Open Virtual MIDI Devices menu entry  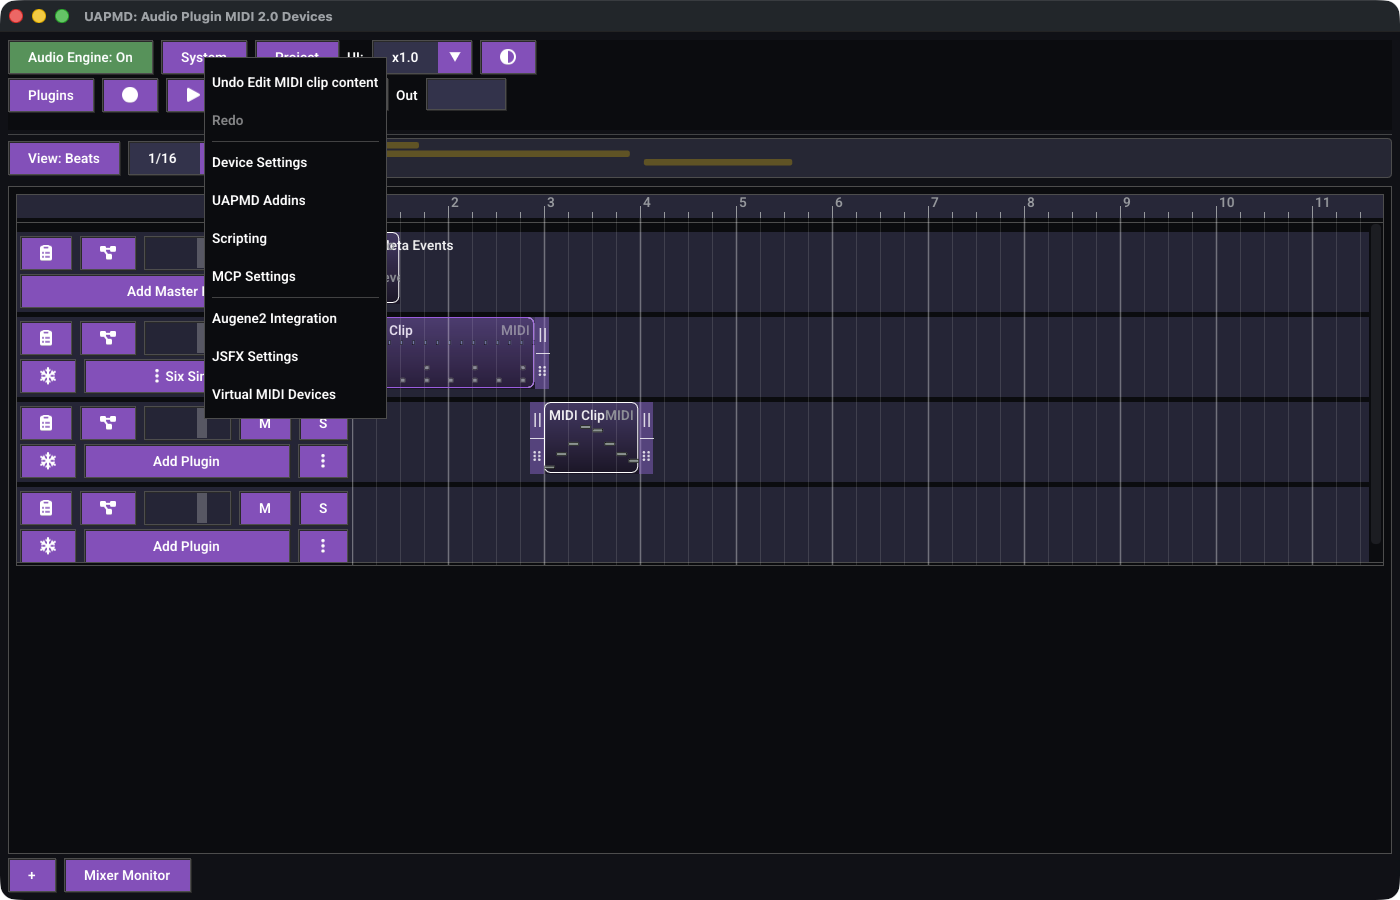coord(295,394)
